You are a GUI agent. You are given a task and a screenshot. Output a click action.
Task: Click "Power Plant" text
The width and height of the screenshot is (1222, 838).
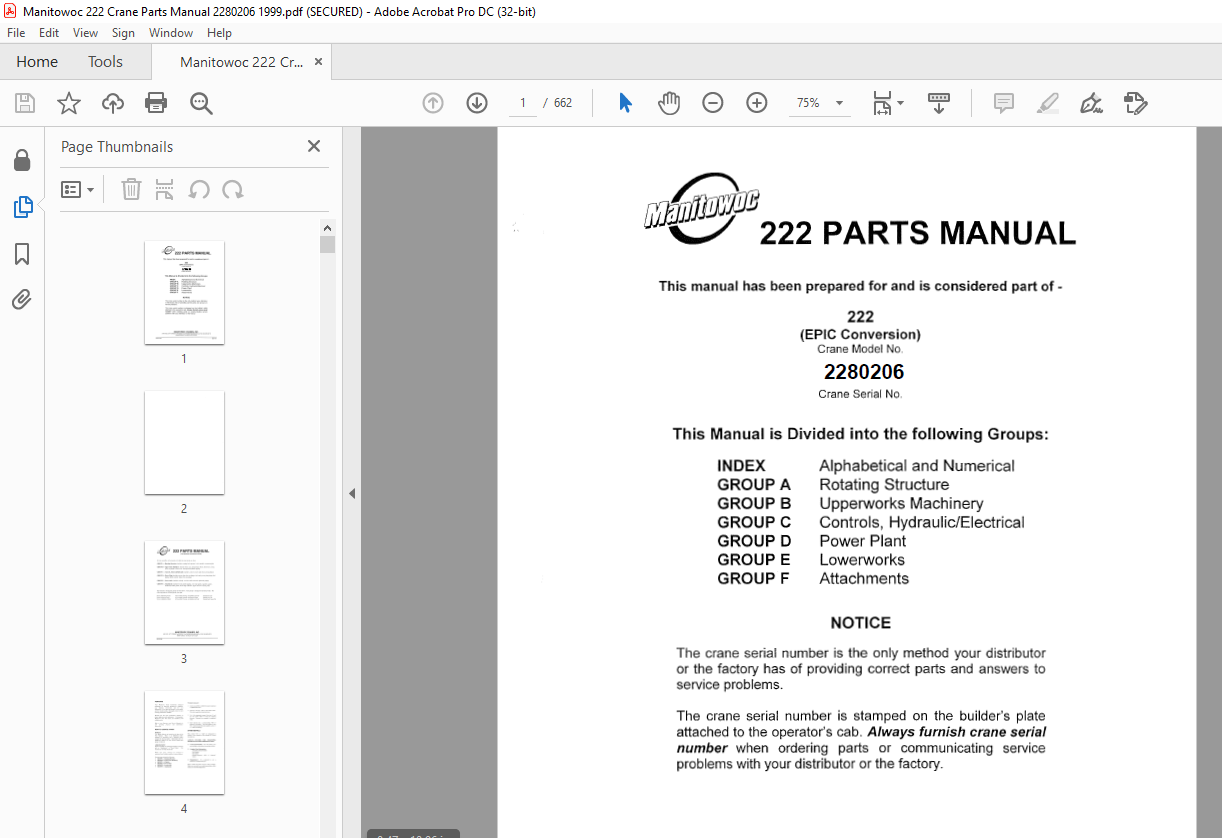coord(863,541)
